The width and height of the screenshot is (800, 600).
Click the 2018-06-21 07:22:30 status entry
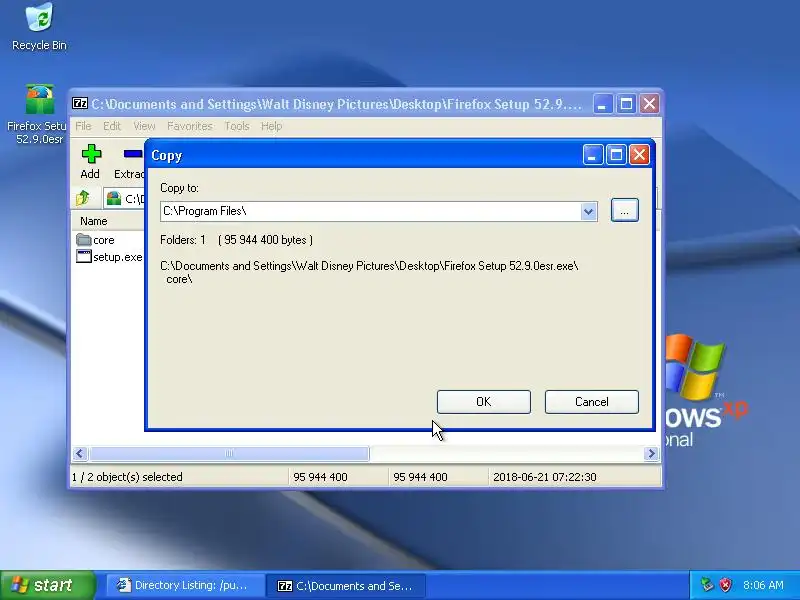(x=544, y=477)
